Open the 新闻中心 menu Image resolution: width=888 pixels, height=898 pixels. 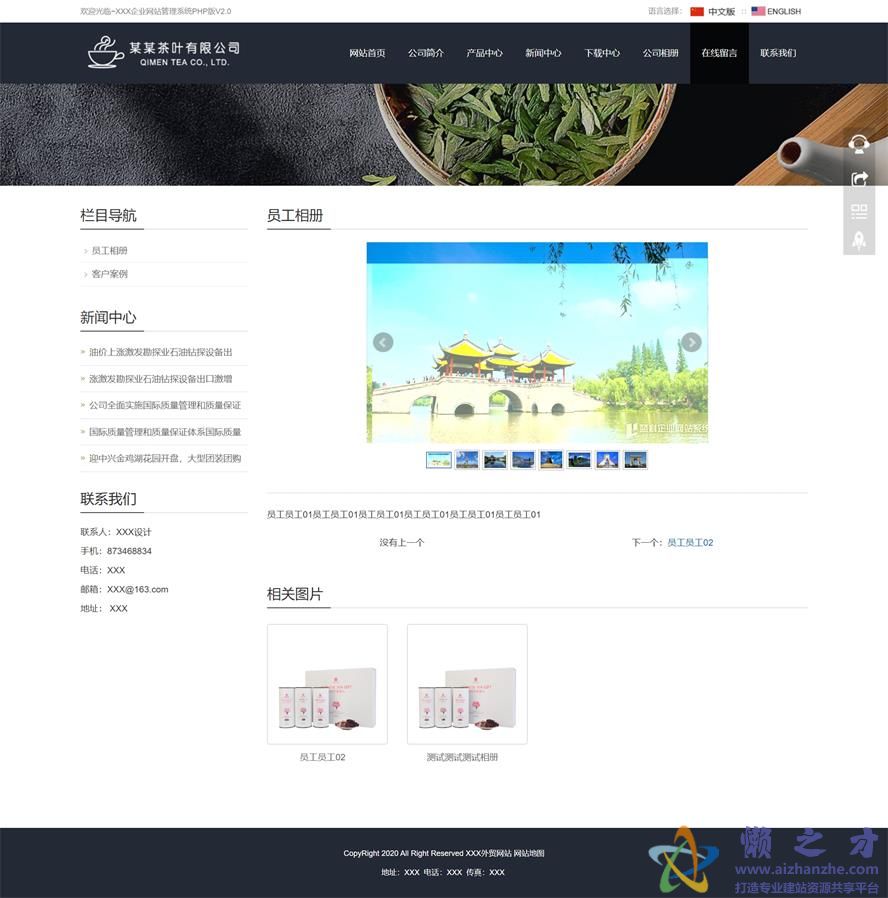[x=544, y=53]
